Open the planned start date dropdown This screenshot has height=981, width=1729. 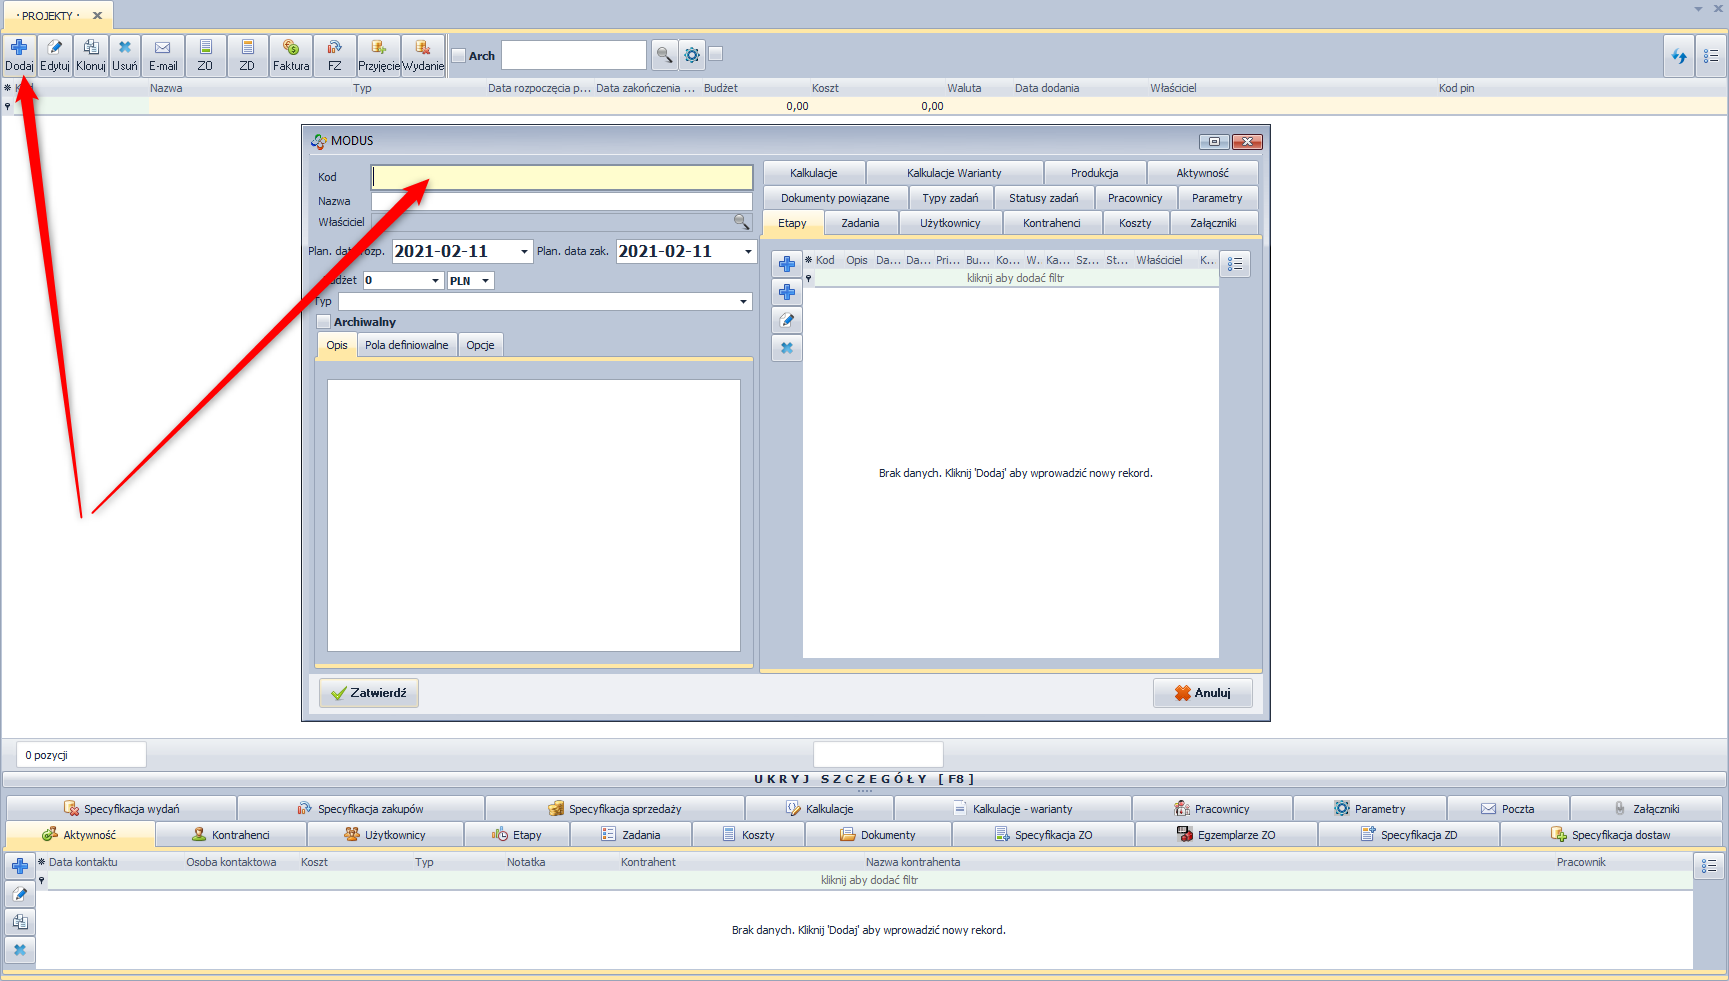pos(524,252)
